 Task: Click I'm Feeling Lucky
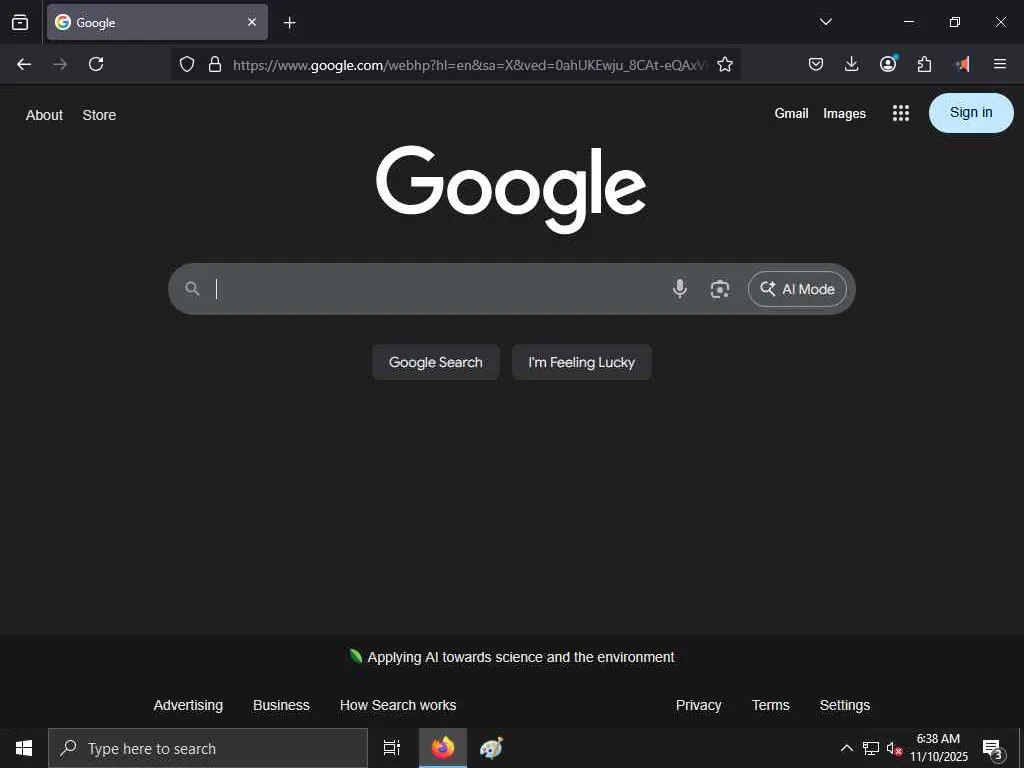click(x=582, y=362)
